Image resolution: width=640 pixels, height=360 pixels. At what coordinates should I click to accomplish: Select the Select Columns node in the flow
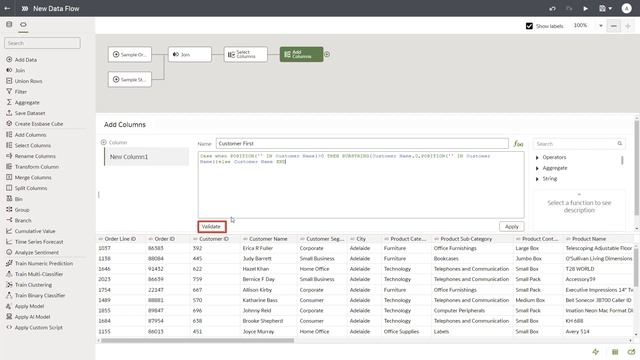point(246,54)
